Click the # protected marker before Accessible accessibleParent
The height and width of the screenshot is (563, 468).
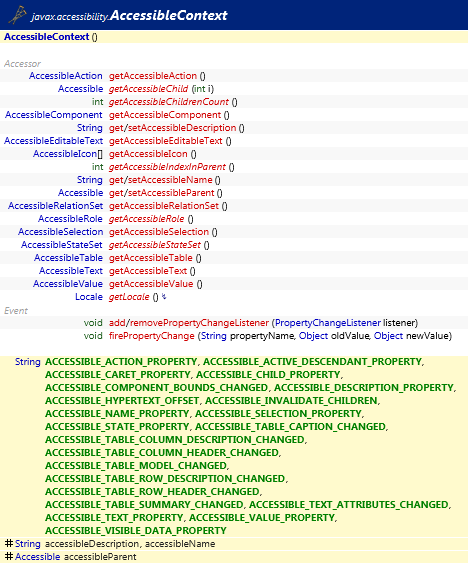(x=9, y=556)
